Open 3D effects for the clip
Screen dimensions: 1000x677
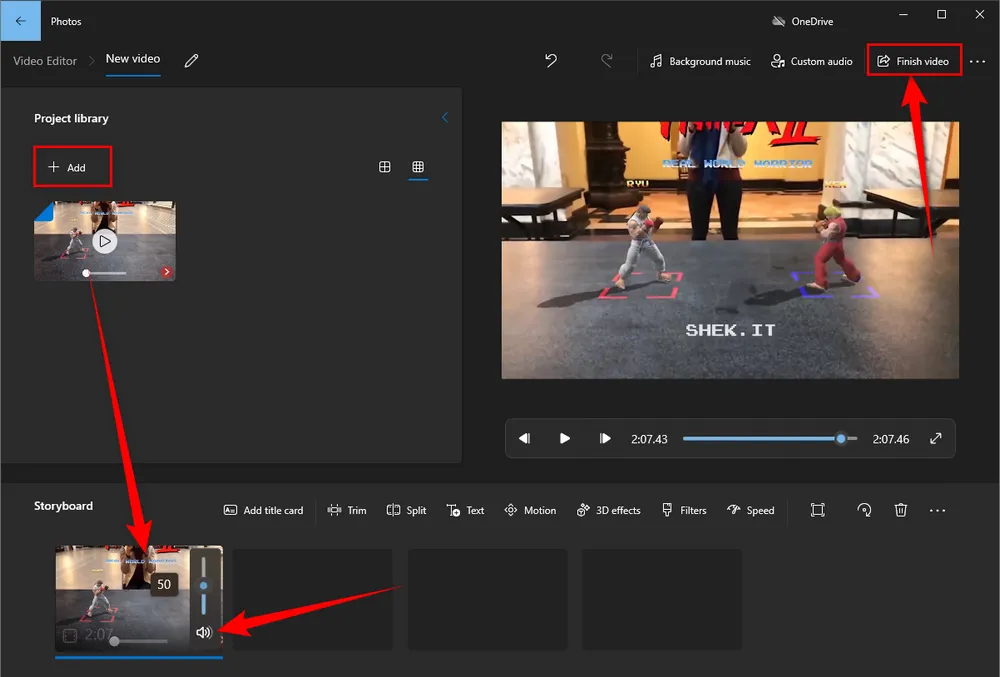(608, 510)
